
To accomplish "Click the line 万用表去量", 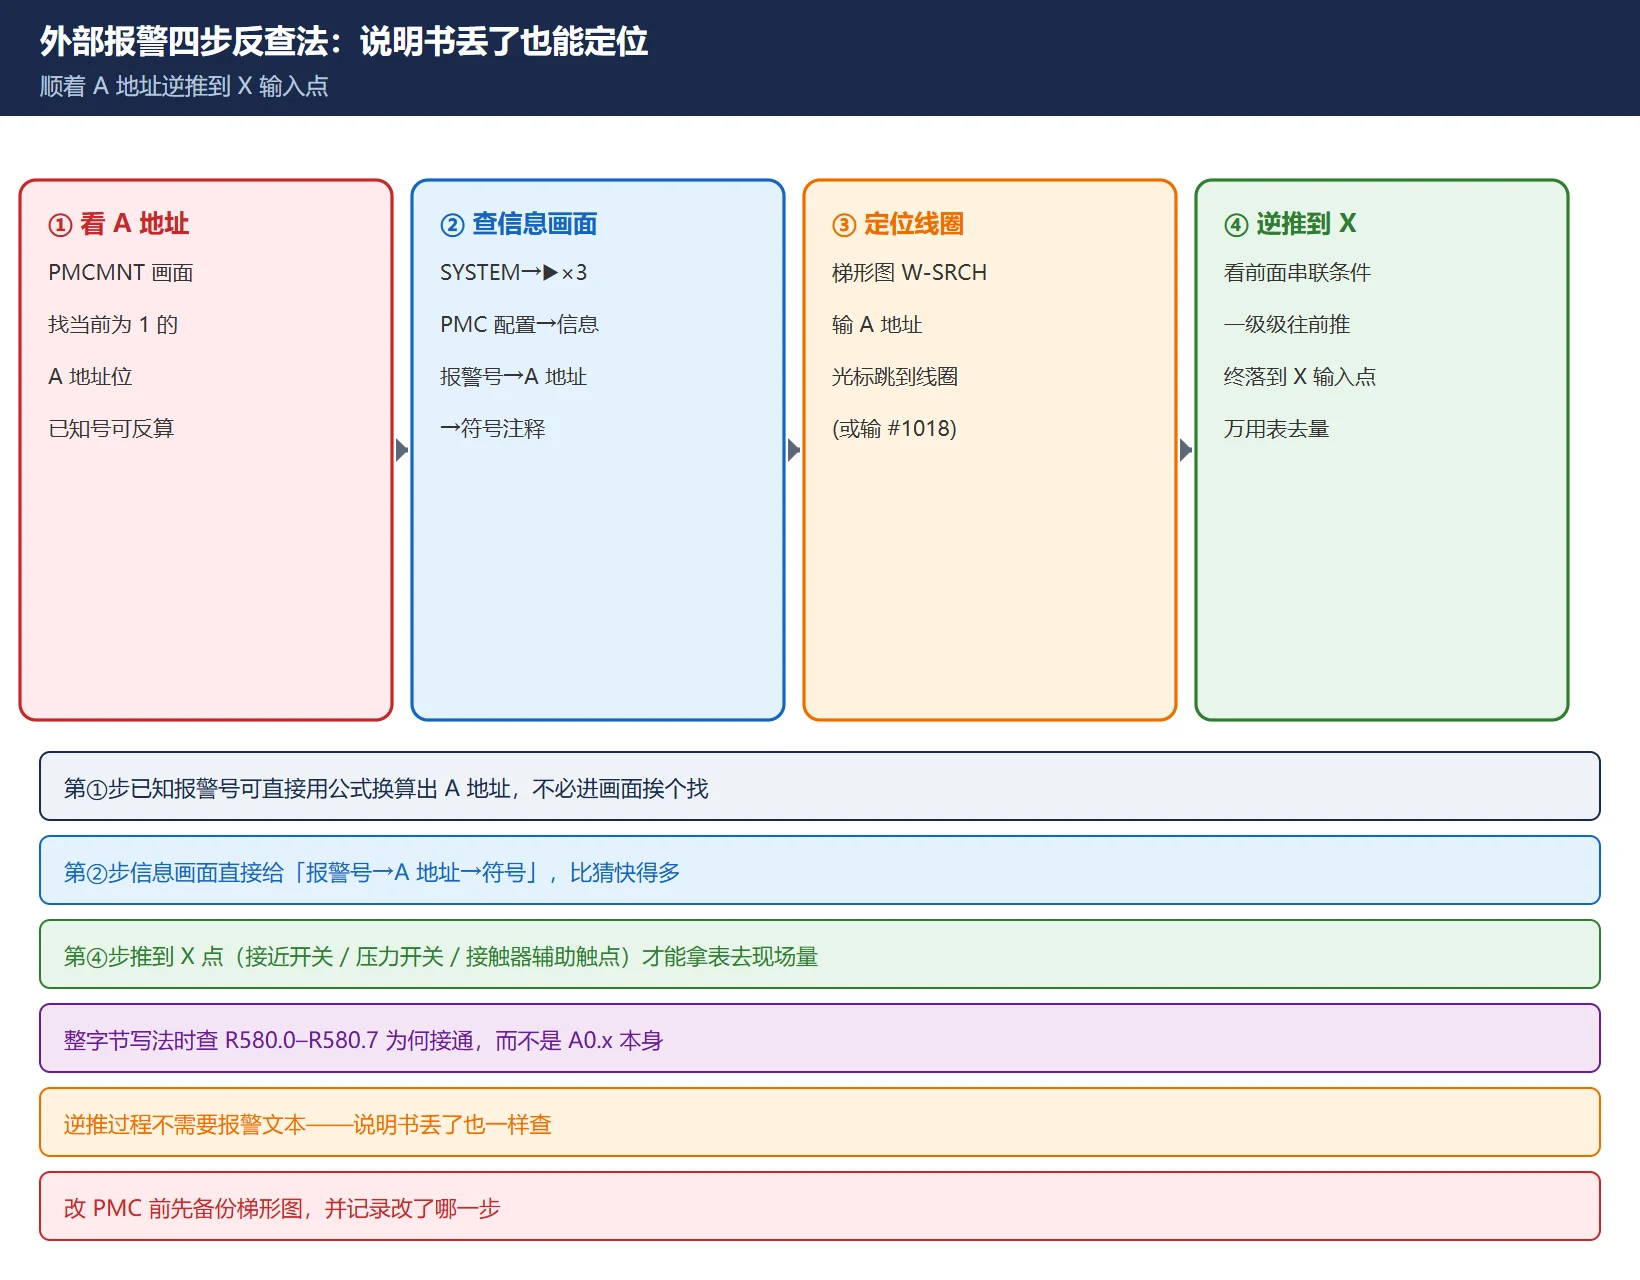I will (x=1276, y=428).
